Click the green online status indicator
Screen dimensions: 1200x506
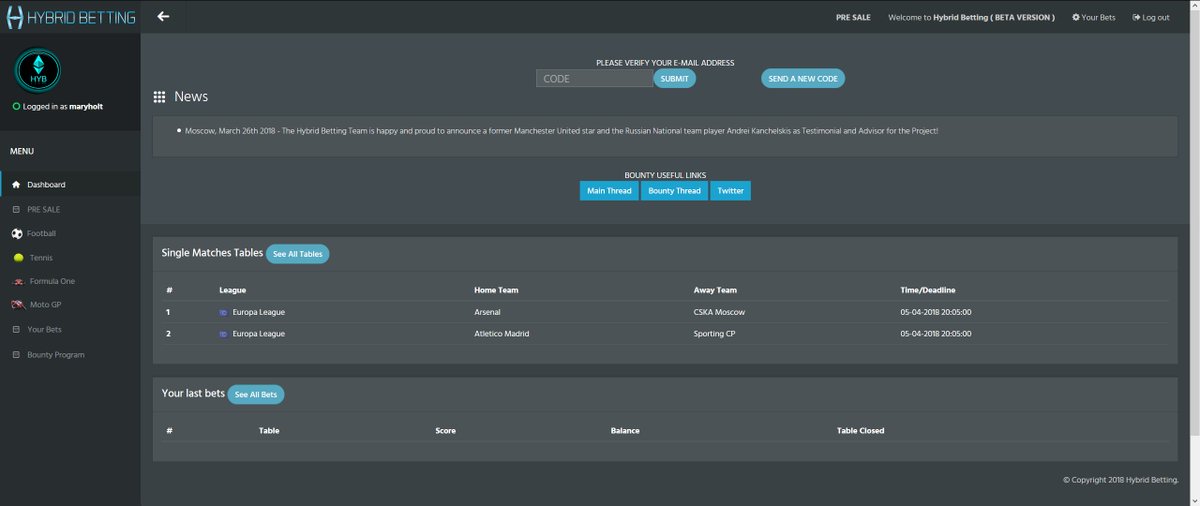click(x=16, y=106)
